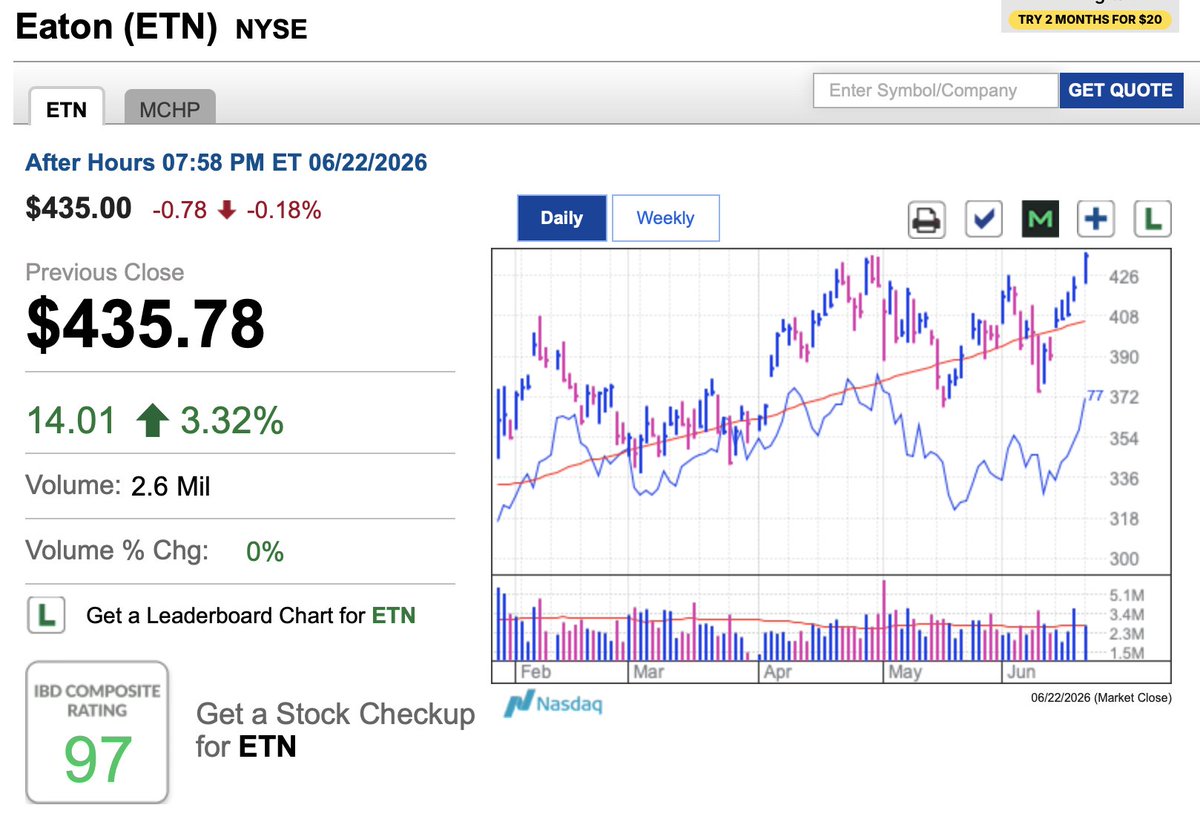Click the Previous Close price $435.78
The width and height of the screenshot is (1200, 825).
145,325
